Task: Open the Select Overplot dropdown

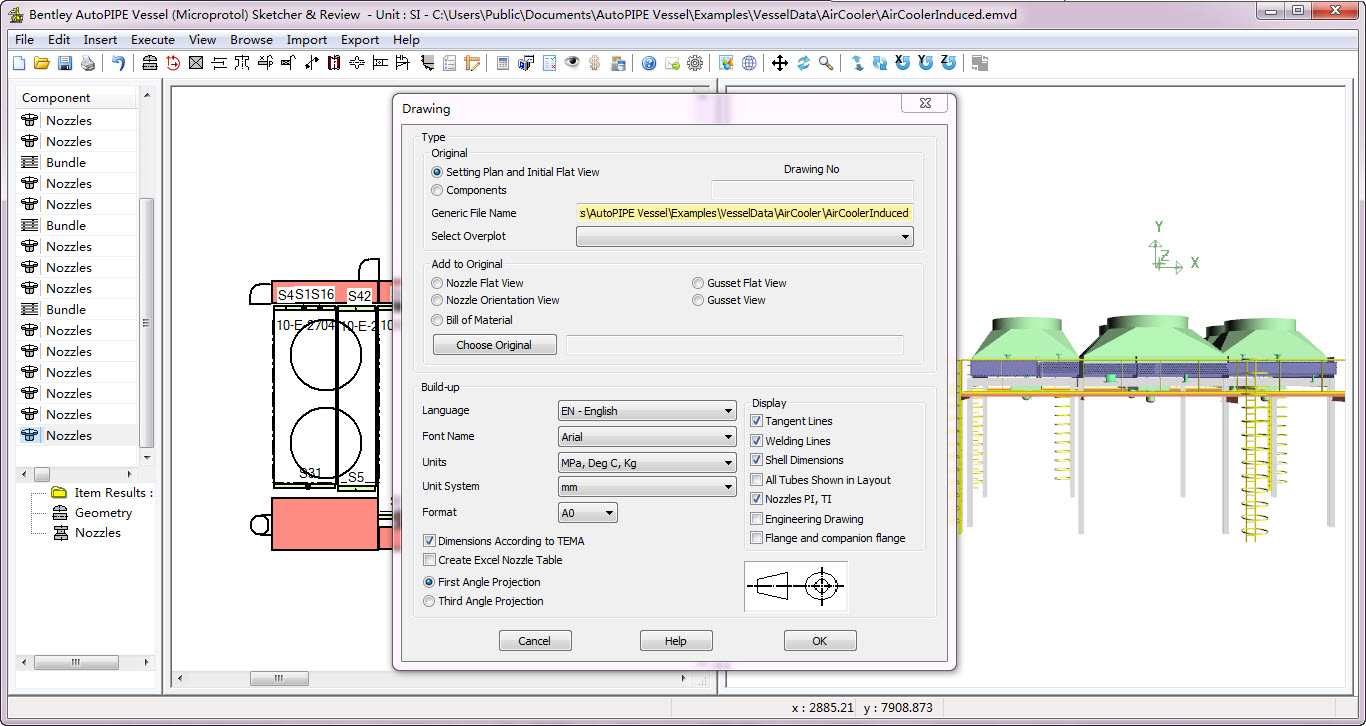Action: [x=745, y=237]
